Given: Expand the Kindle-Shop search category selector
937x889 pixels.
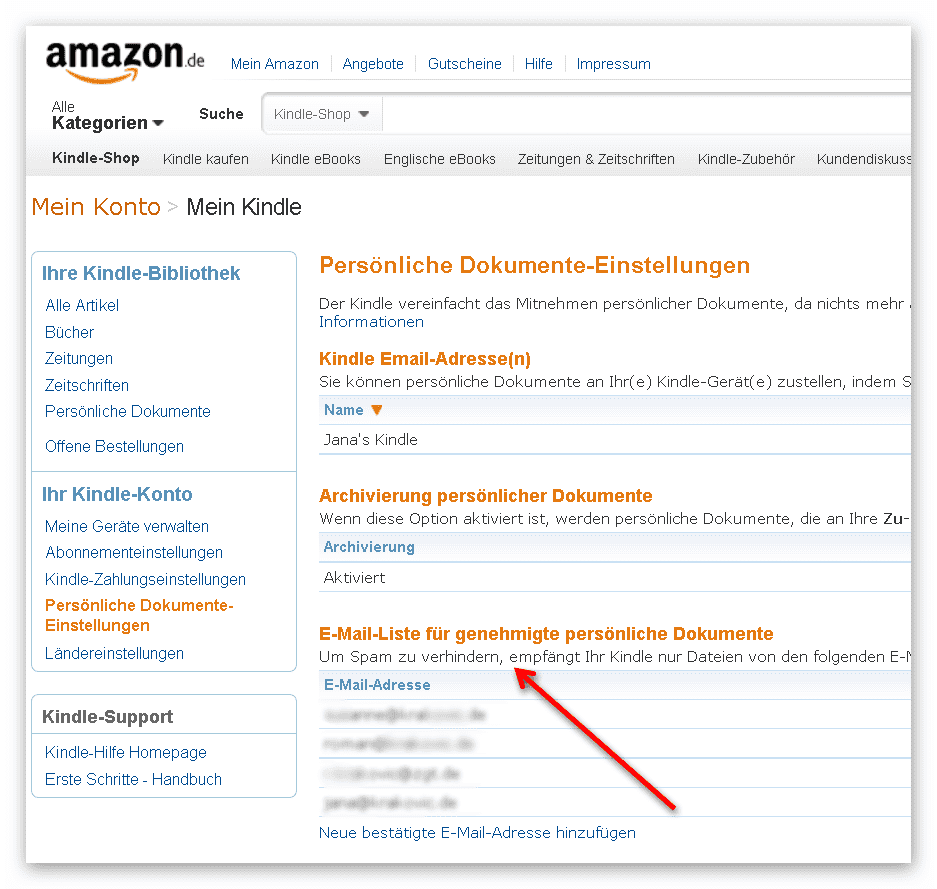Looking at the screenshot, I should 321,114.
